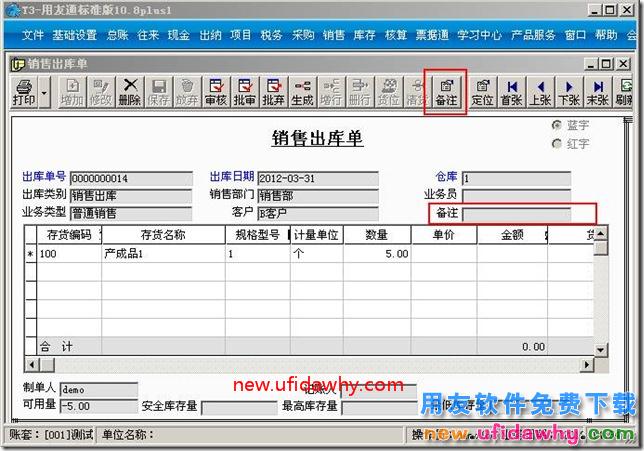Click the horizontal scrollbar left arrow
The width and height of the screenshot is (644, 451).
point(32,364)
